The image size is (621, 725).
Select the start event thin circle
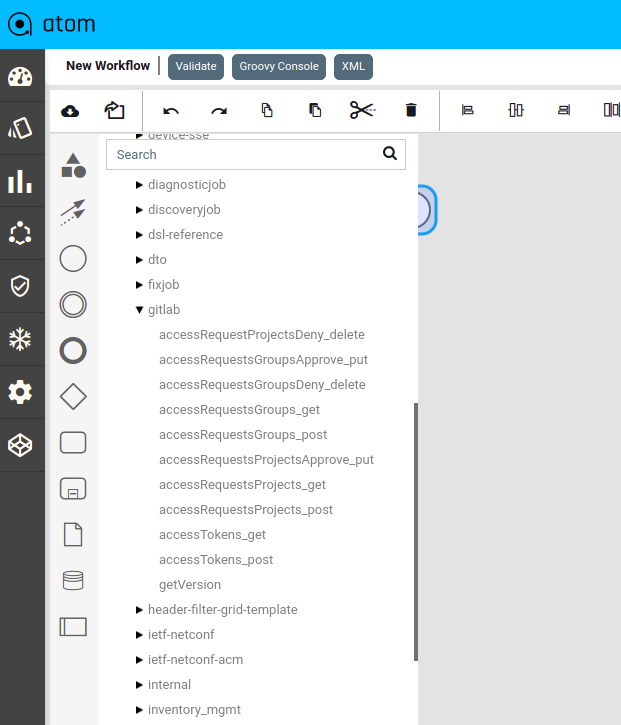[x=73, y=258]
